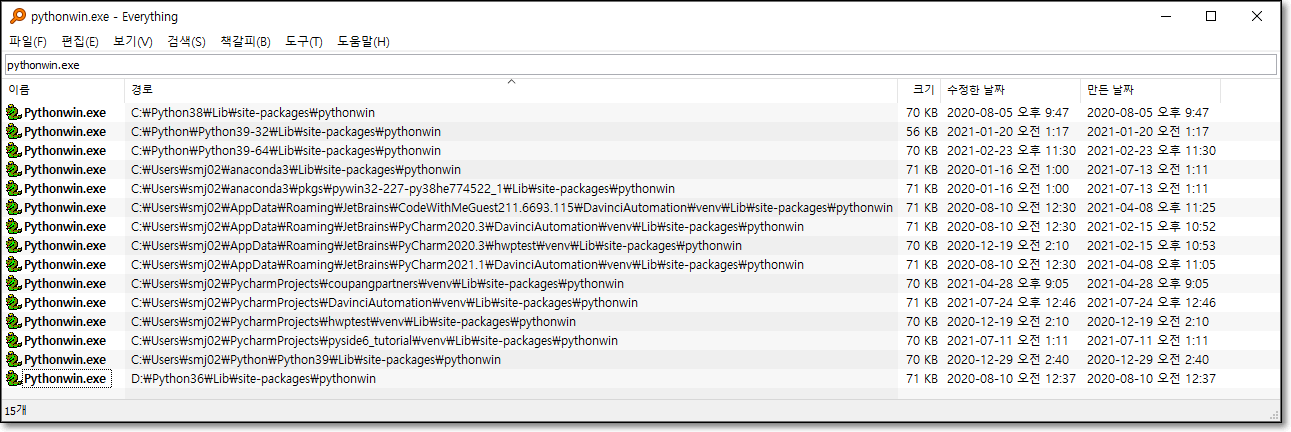The height and width of the screenshot is (432, 1291).
Task: Click file icon for PyCharm2021.1 DavinciAutomation row
Action: pyautogui.click(x=13, y=265)
